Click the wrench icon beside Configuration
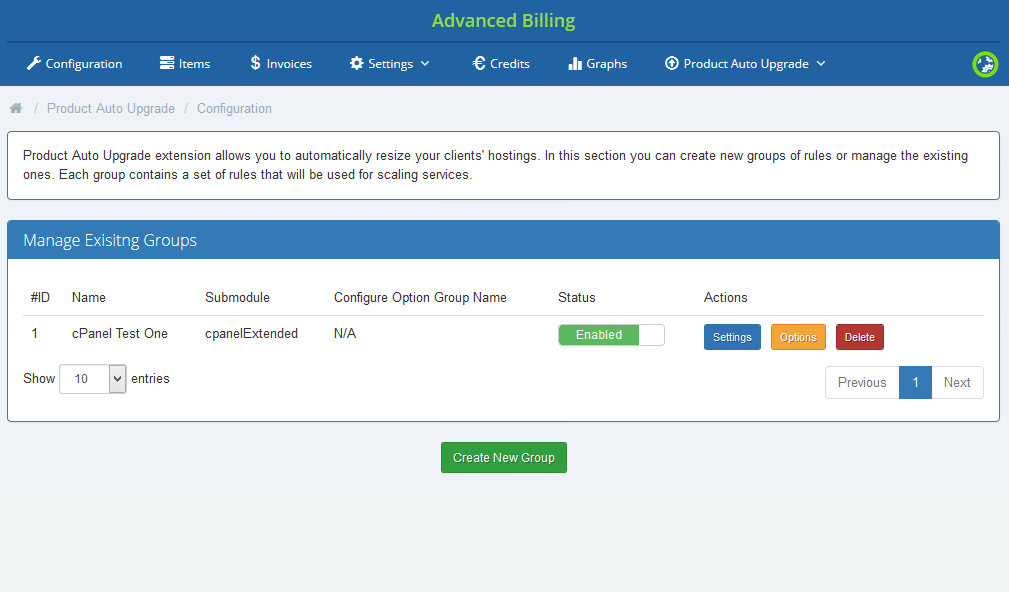 pyautogui.click(x=33, y=64)
